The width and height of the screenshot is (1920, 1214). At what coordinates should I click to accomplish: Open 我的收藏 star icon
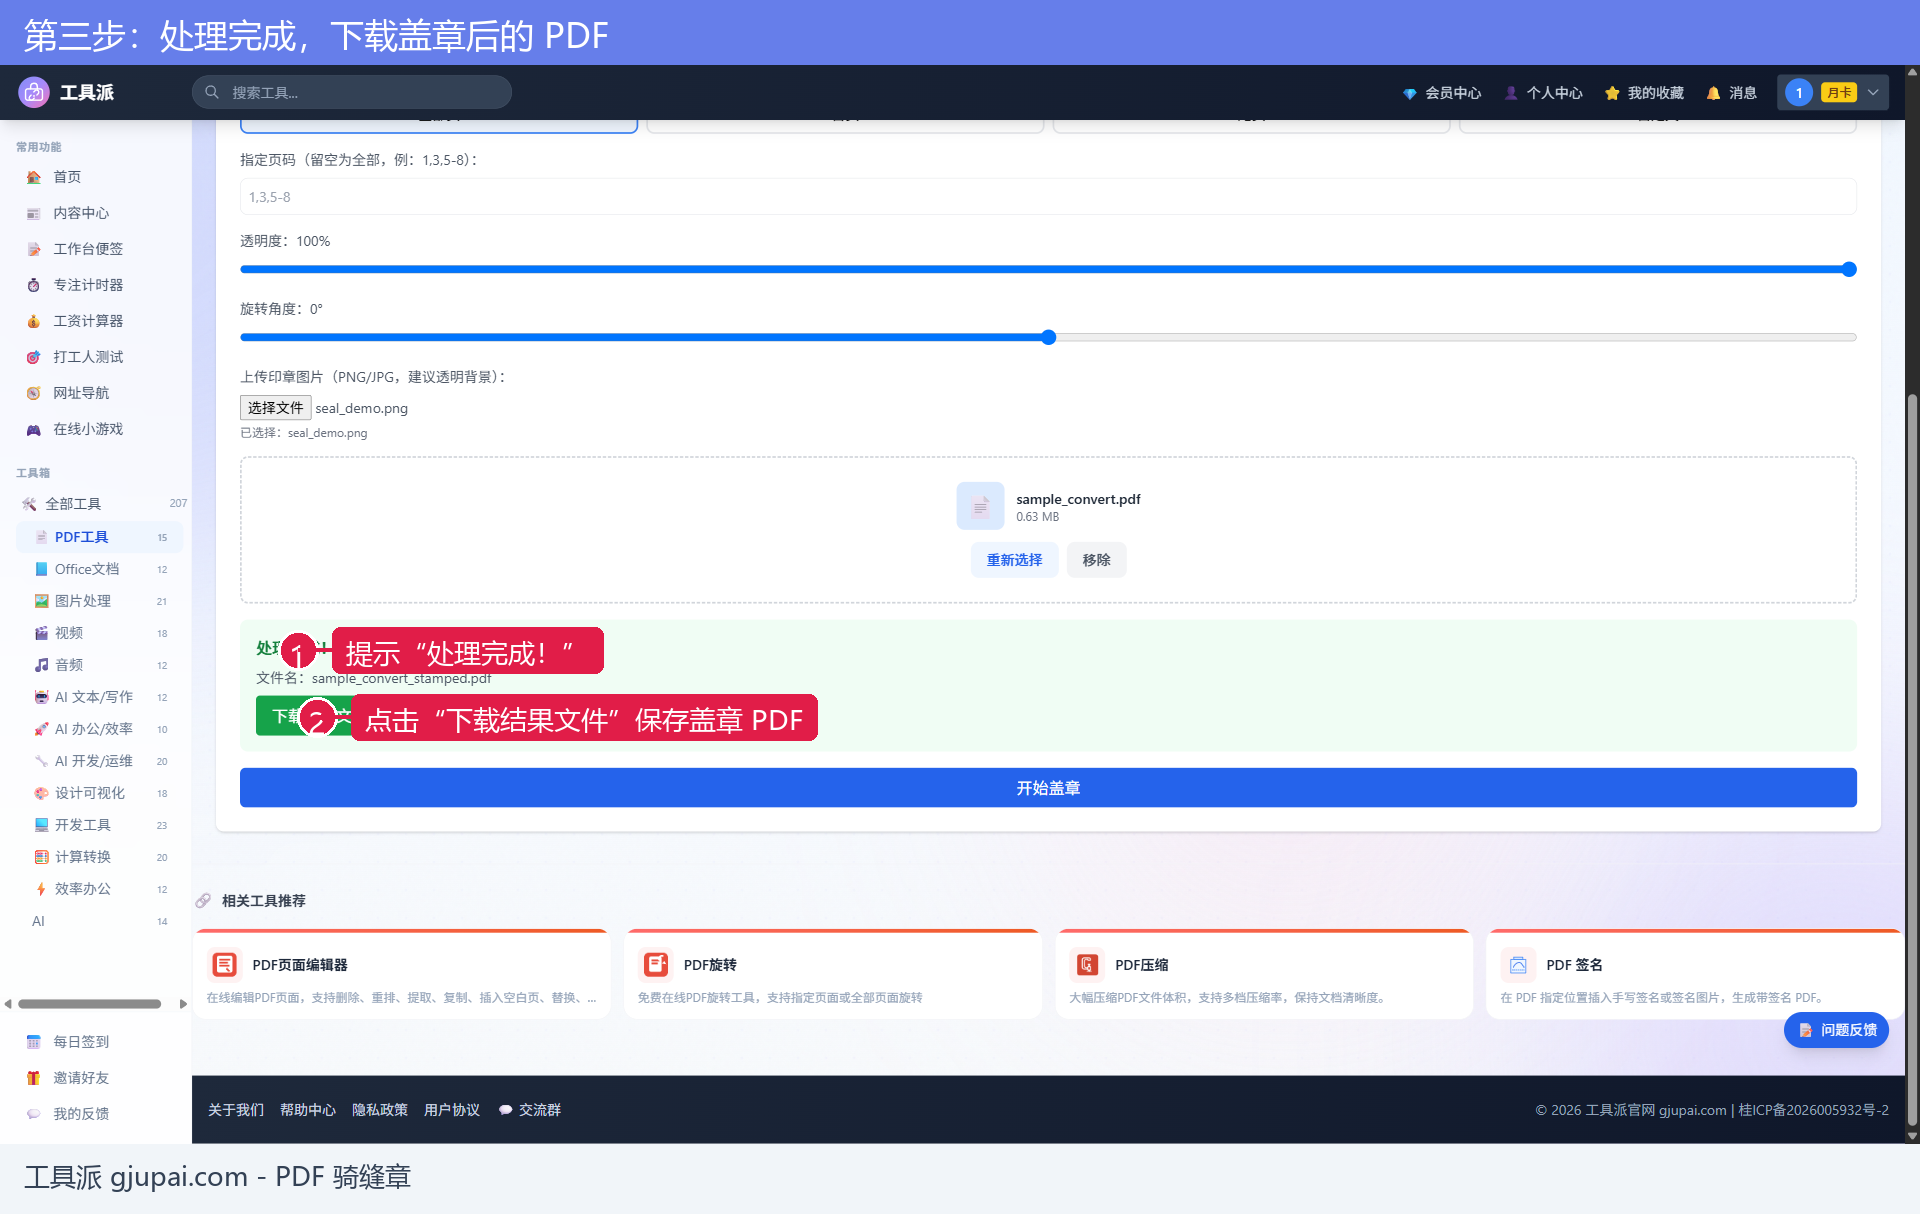[x=1612, y=93]
